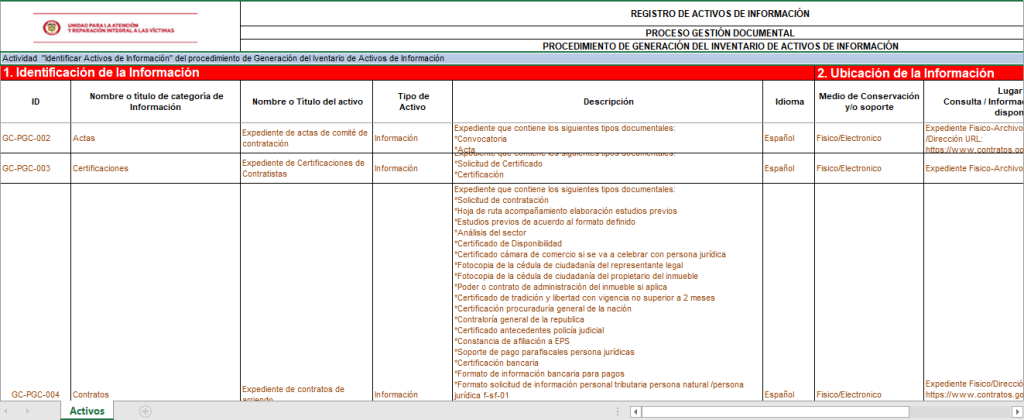
Task: Select the Activos sheet tab
Action: coord(87,411)
